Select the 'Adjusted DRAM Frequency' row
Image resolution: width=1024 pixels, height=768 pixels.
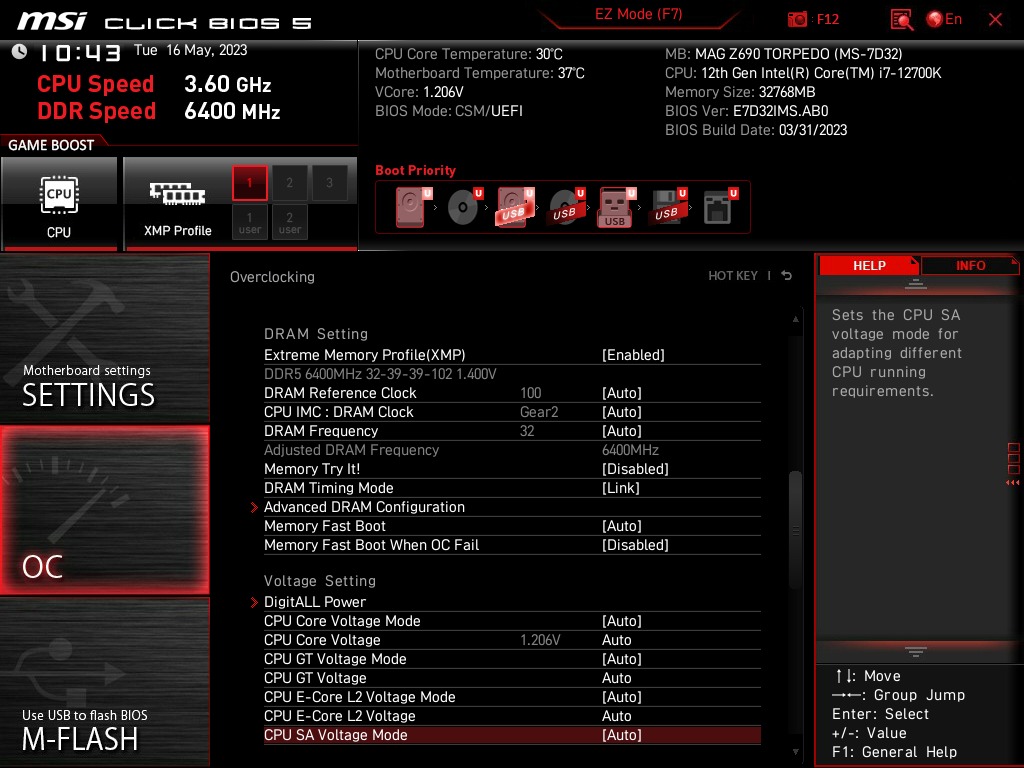point(512,449)
